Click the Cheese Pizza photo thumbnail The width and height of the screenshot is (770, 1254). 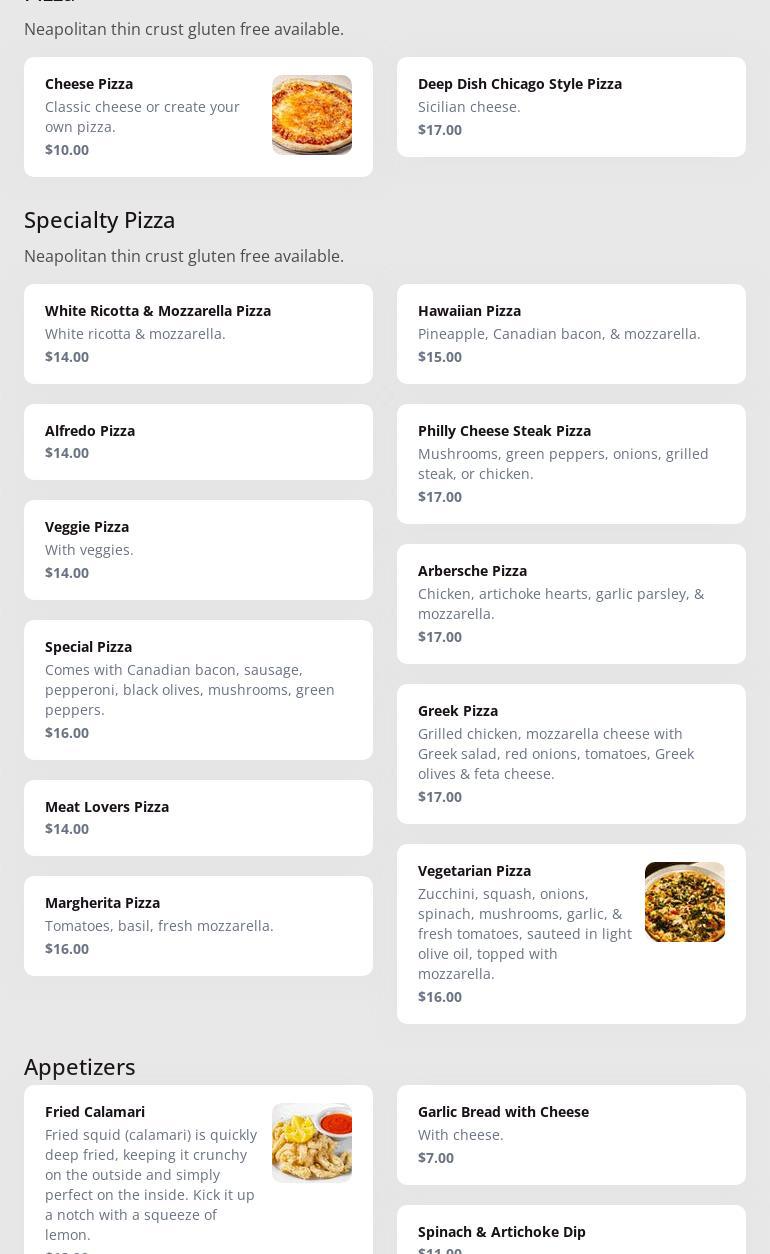[311, 115]
